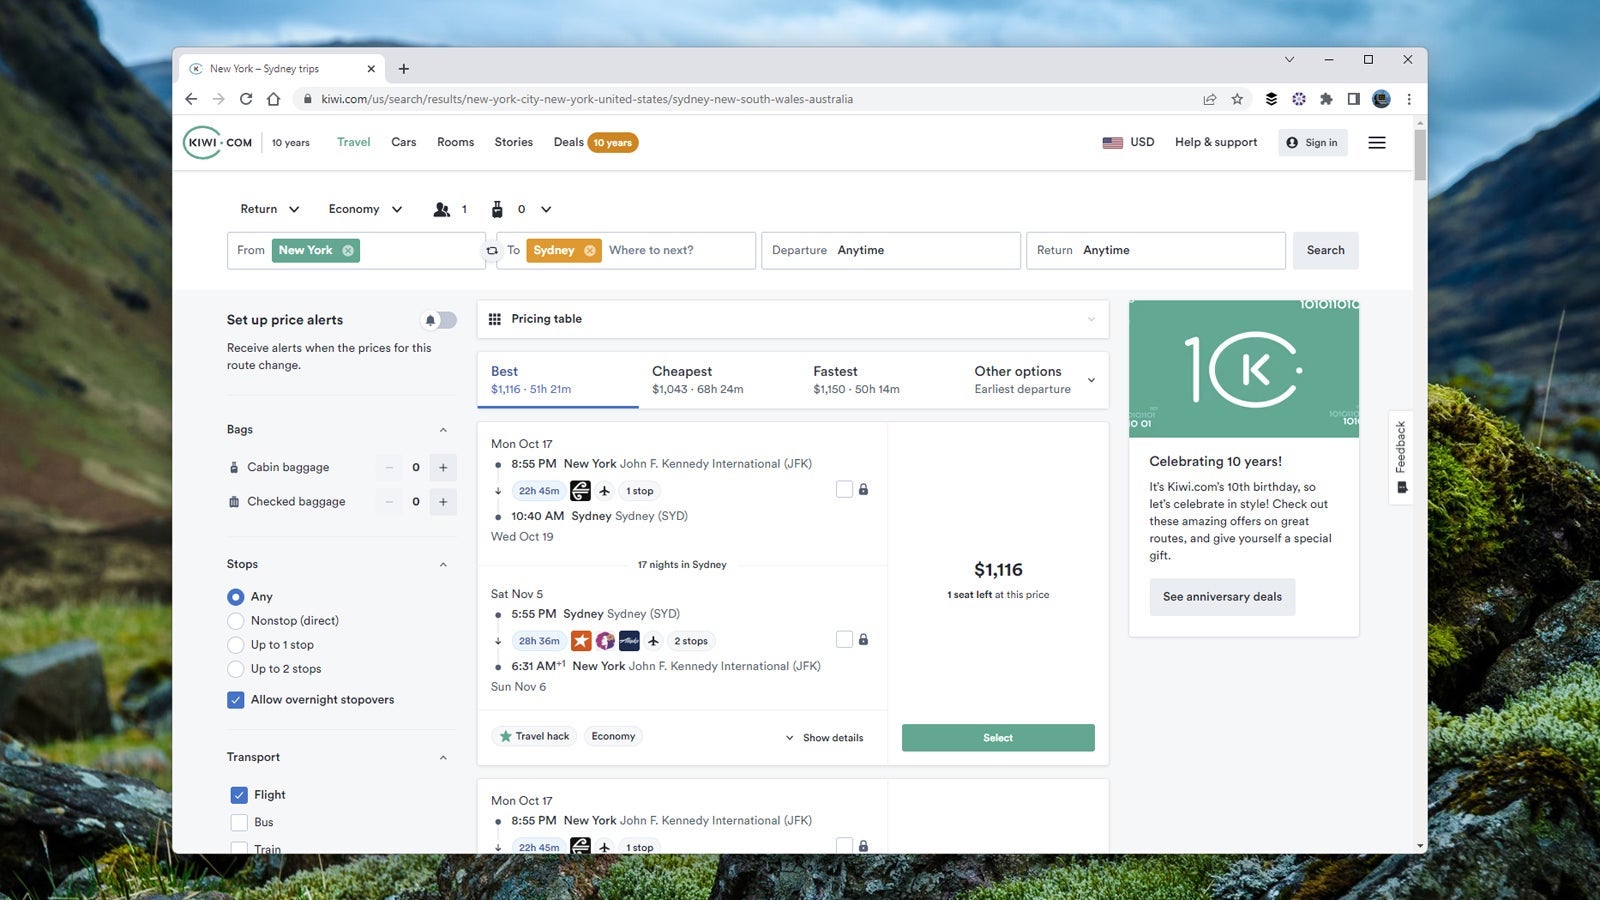Uncheck the Flight transport checkbox
Viewport: 1600px width, 900px height.
[x=239, y=795]
